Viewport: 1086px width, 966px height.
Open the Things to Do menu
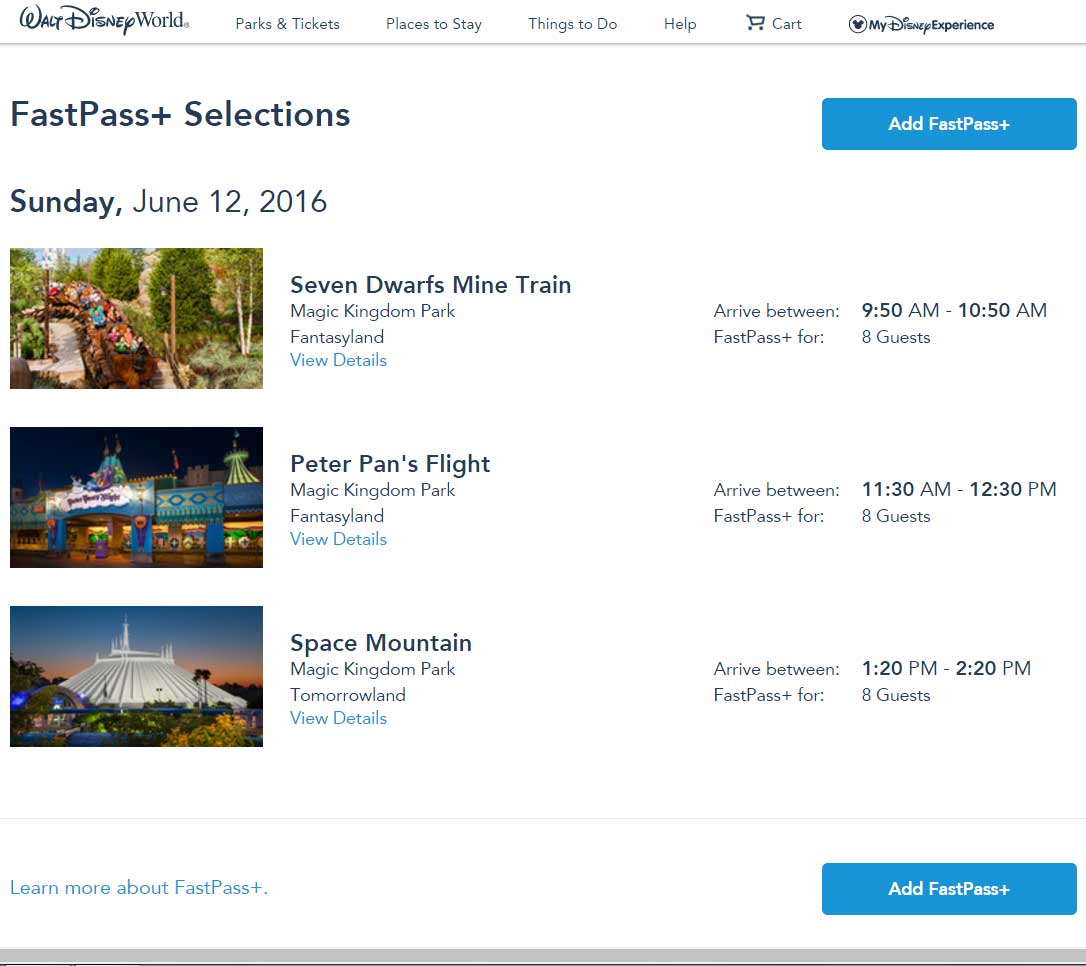pos(573,24)
